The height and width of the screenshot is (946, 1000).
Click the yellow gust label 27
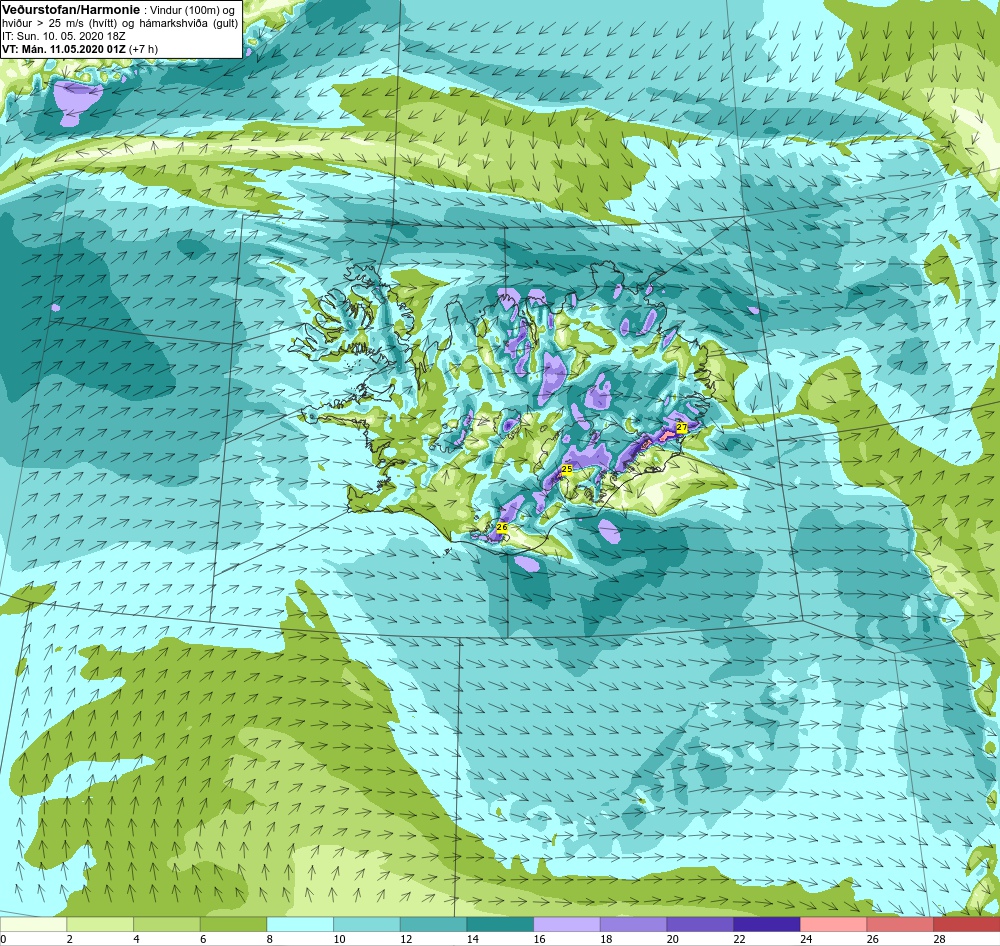682,427
